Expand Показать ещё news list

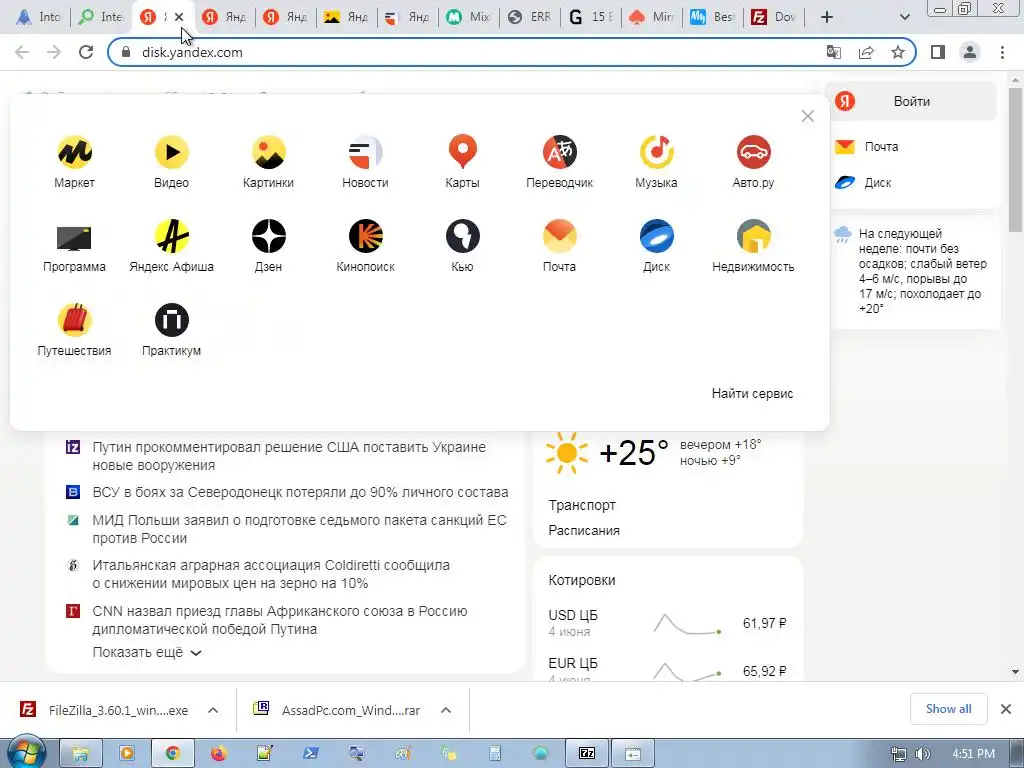tap(147, 652)
